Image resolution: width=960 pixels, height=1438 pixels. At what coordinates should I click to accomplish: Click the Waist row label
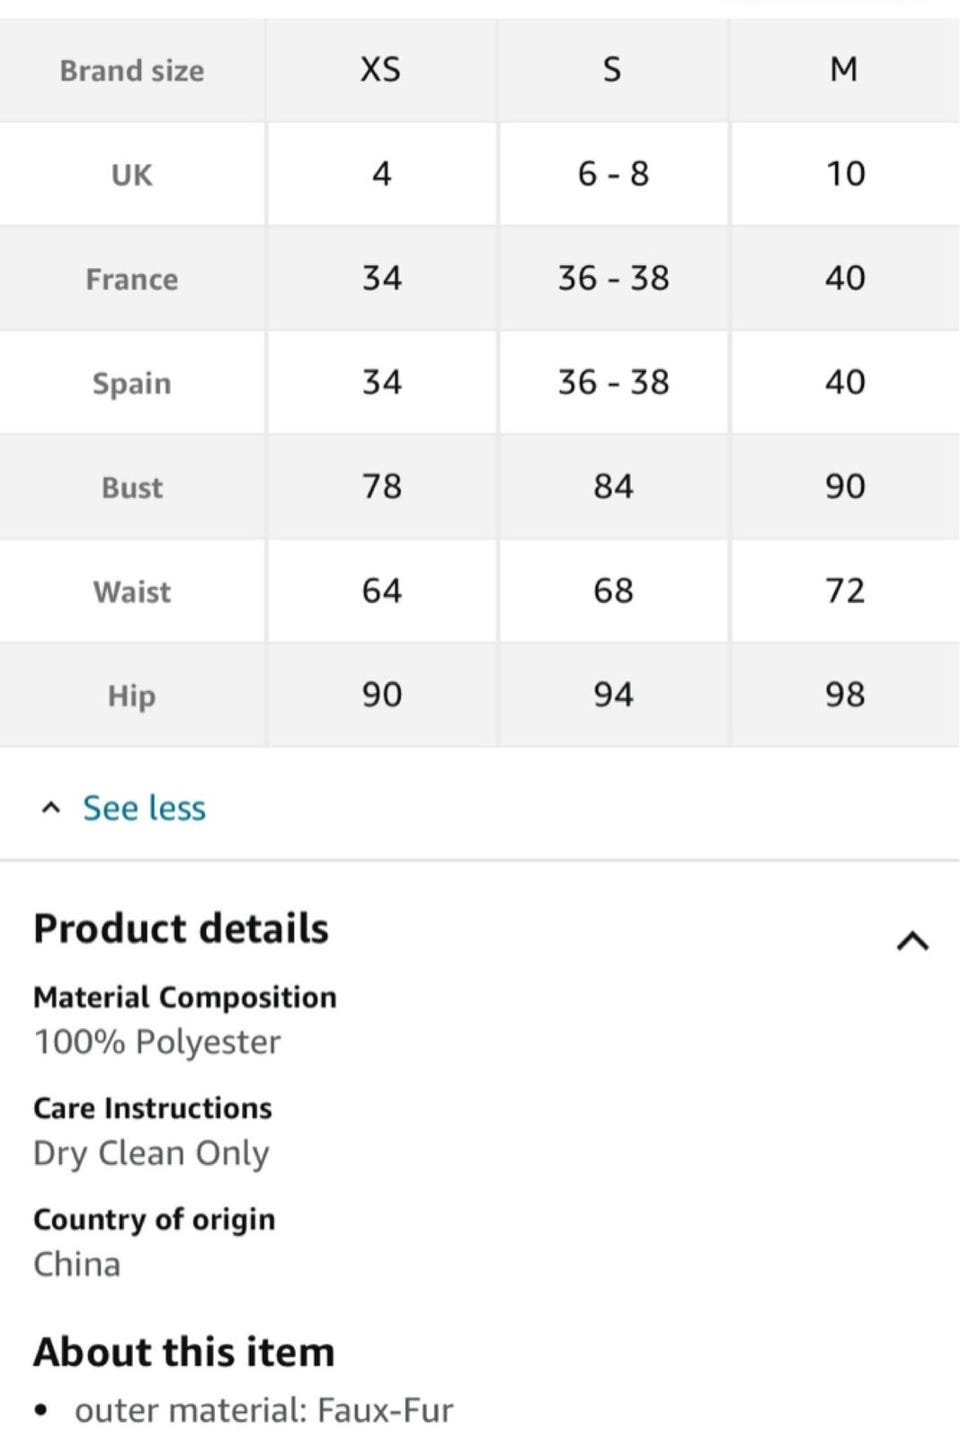click(x=132, y=592)
